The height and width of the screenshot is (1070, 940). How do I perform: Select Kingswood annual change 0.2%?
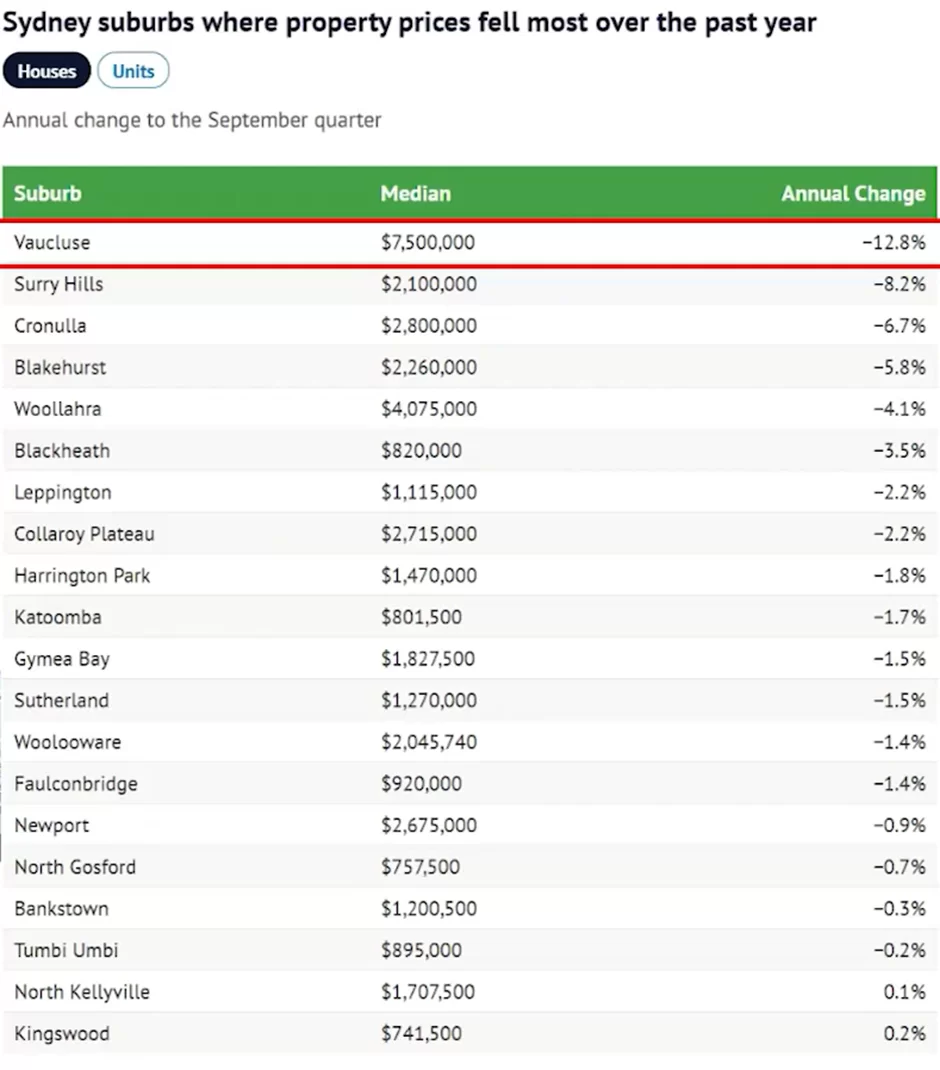pos(904,1034)
